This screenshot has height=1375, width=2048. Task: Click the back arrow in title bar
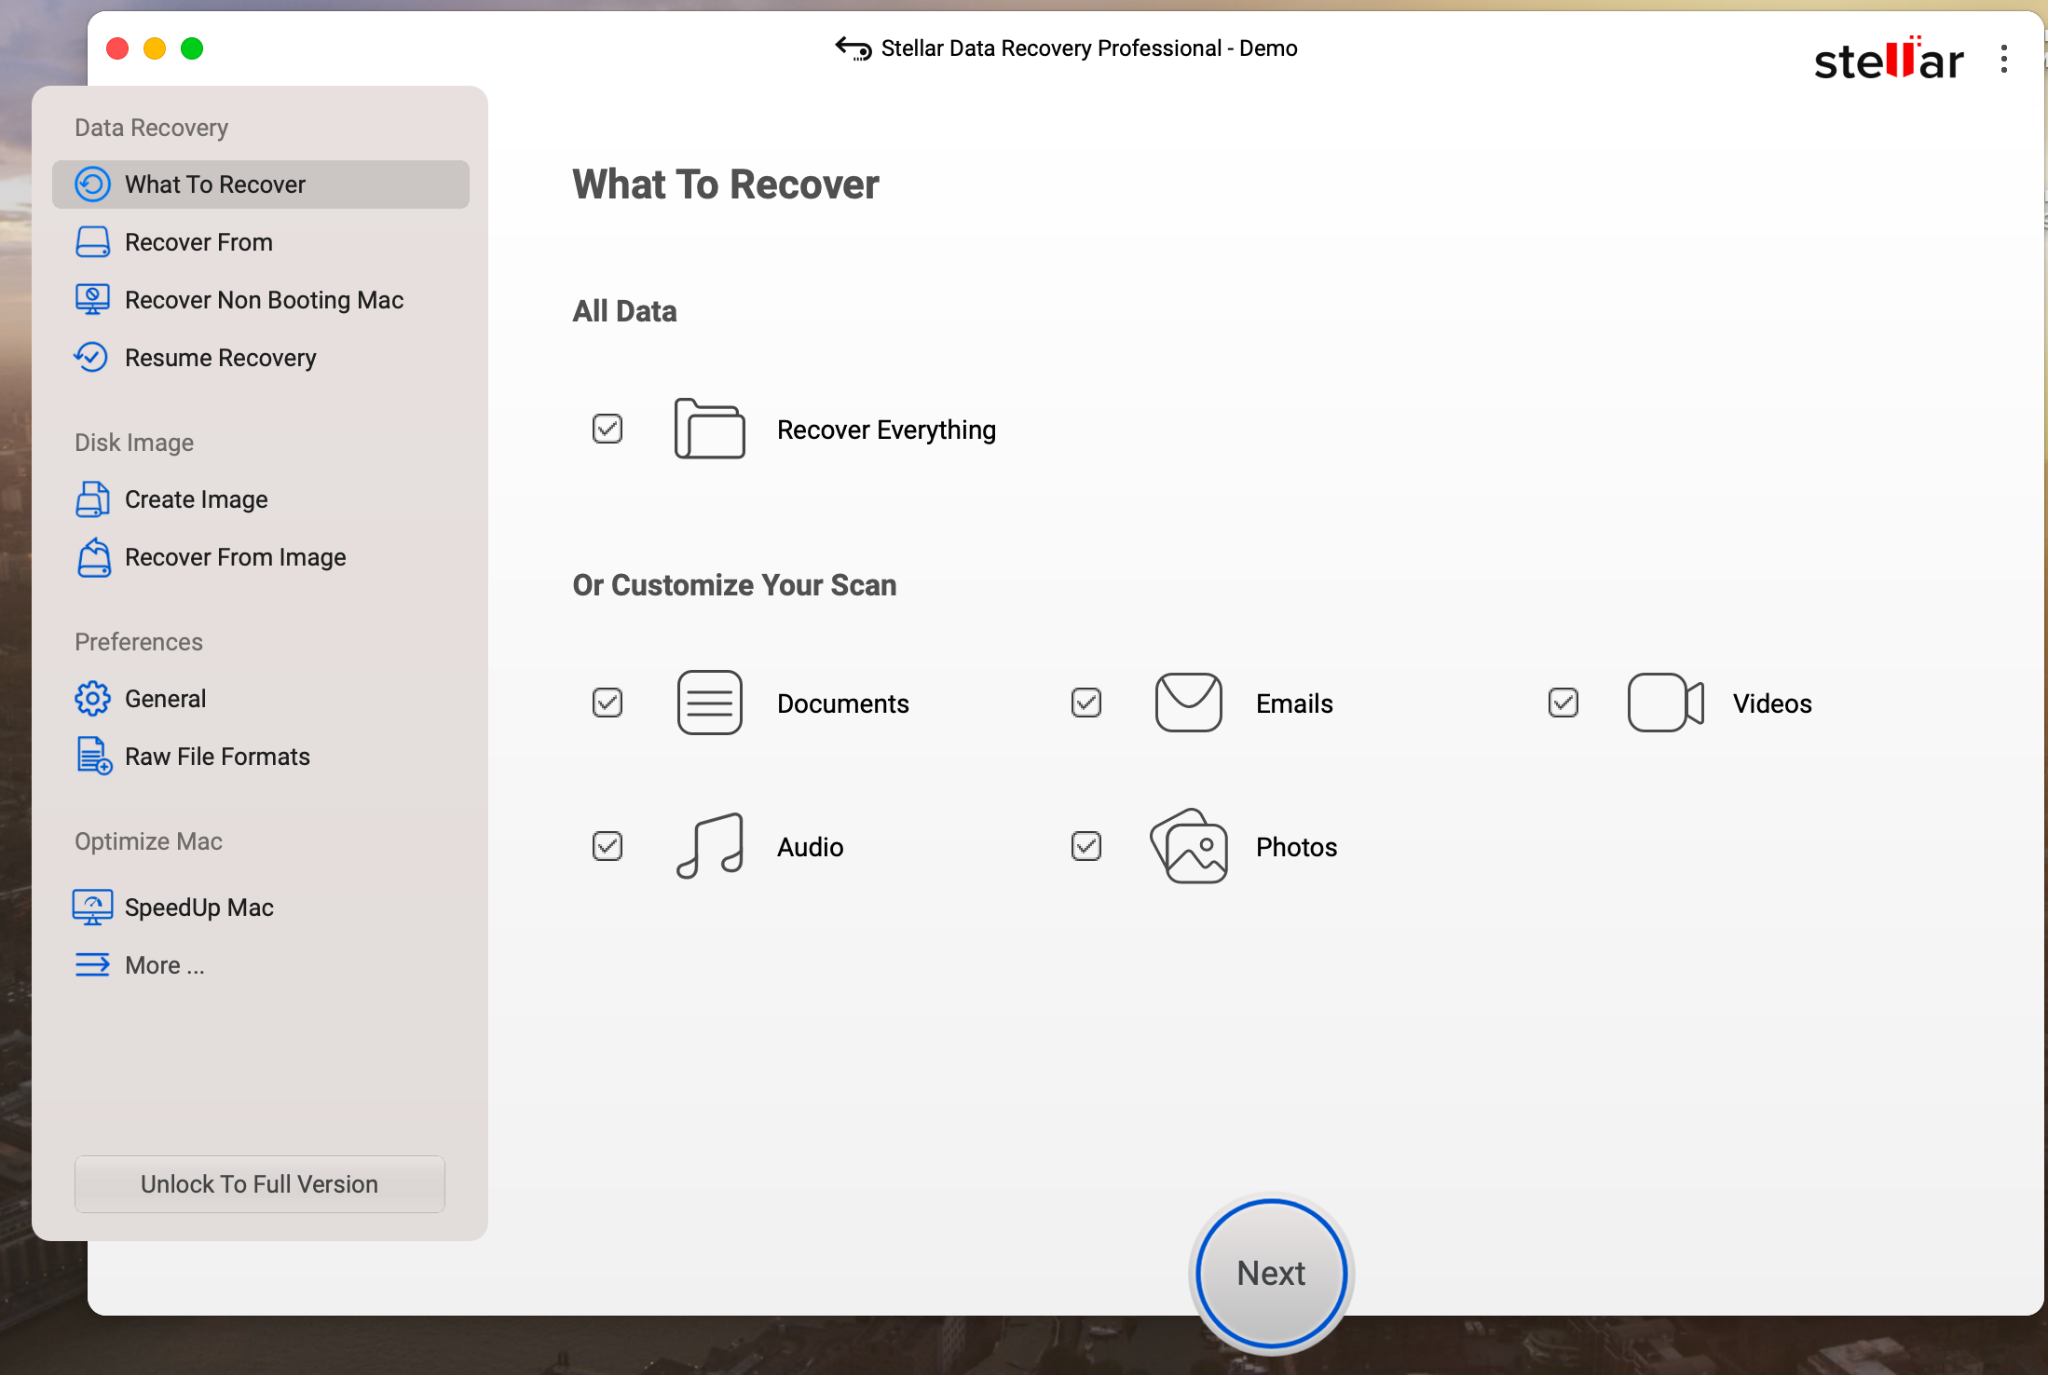[x=853, y=48]
